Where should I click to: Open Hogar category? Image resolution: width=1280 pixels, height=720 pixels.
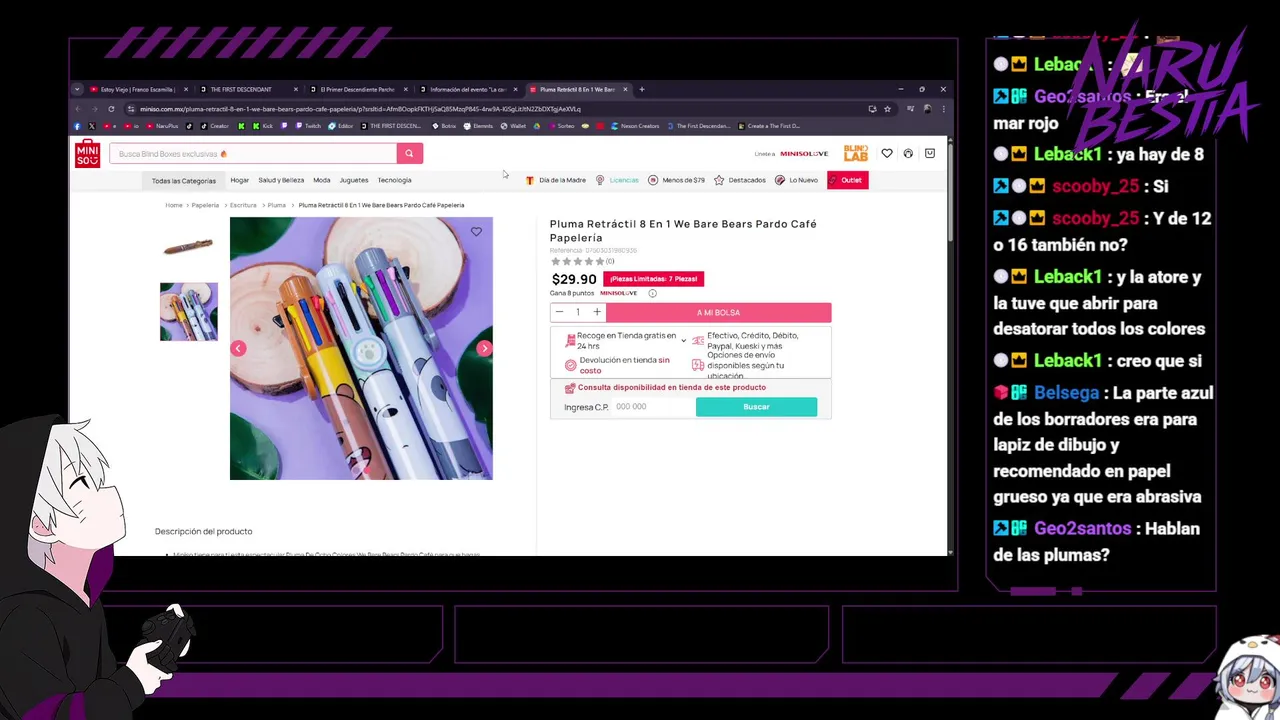point(239,180)
